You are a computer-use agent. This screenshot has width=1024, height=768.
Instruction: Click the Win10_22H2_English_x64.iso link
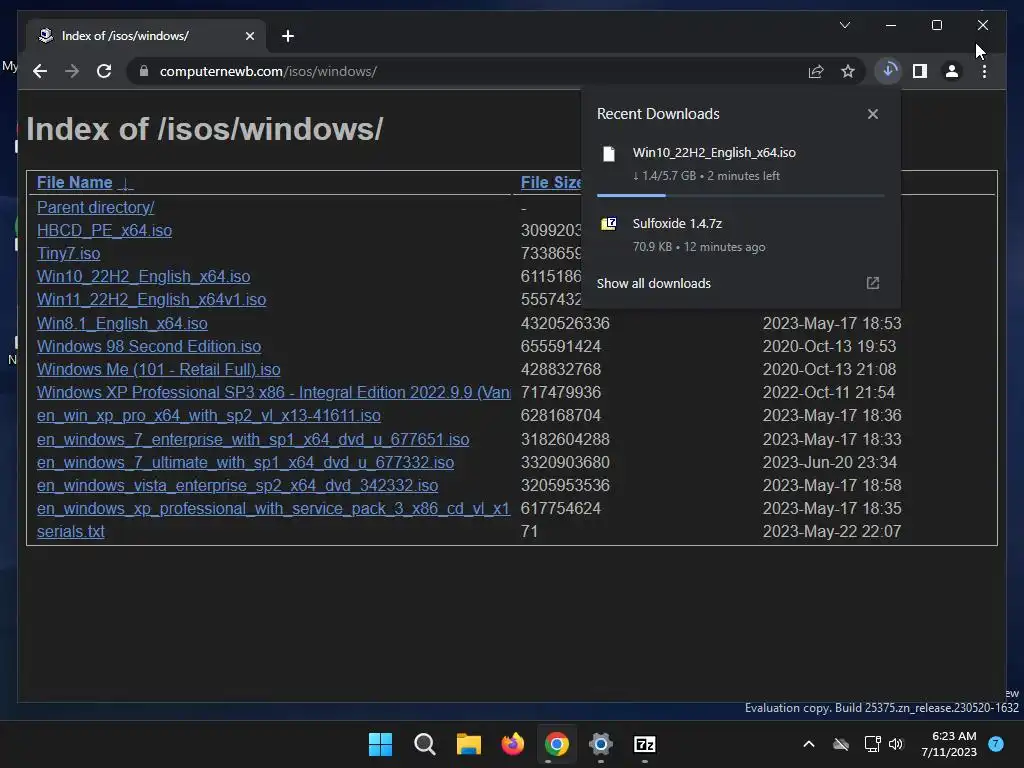click(143, 276)
